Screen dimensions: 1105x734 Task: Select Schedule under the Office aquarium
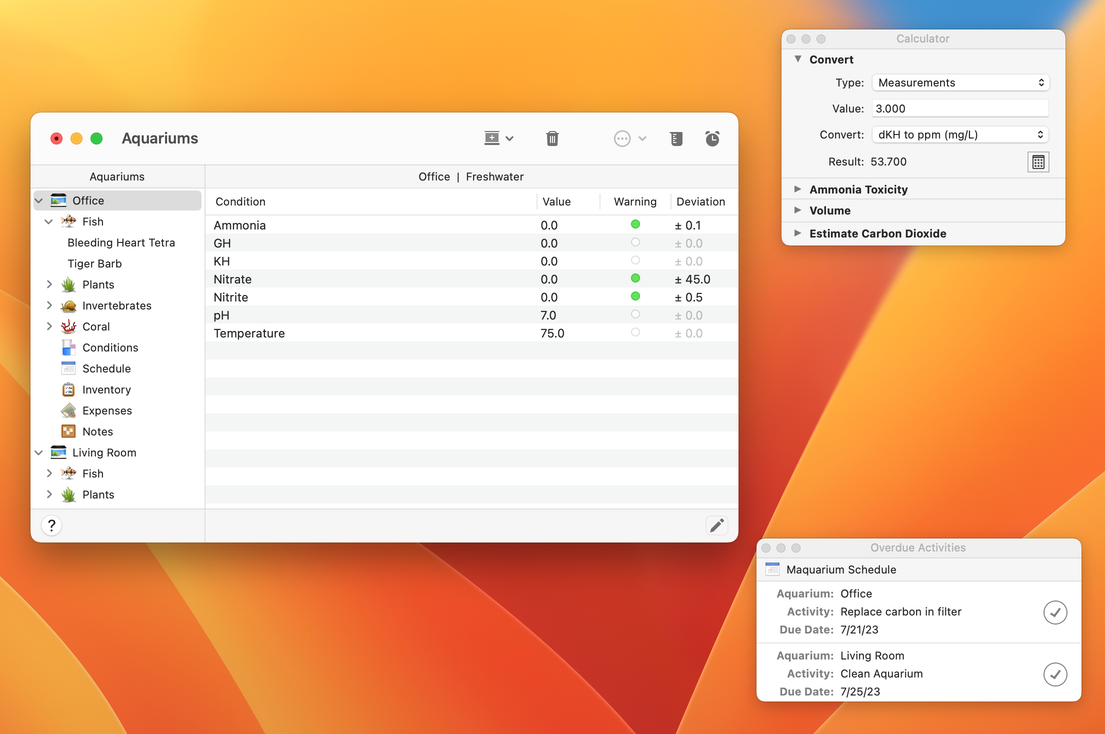point(106,369)
